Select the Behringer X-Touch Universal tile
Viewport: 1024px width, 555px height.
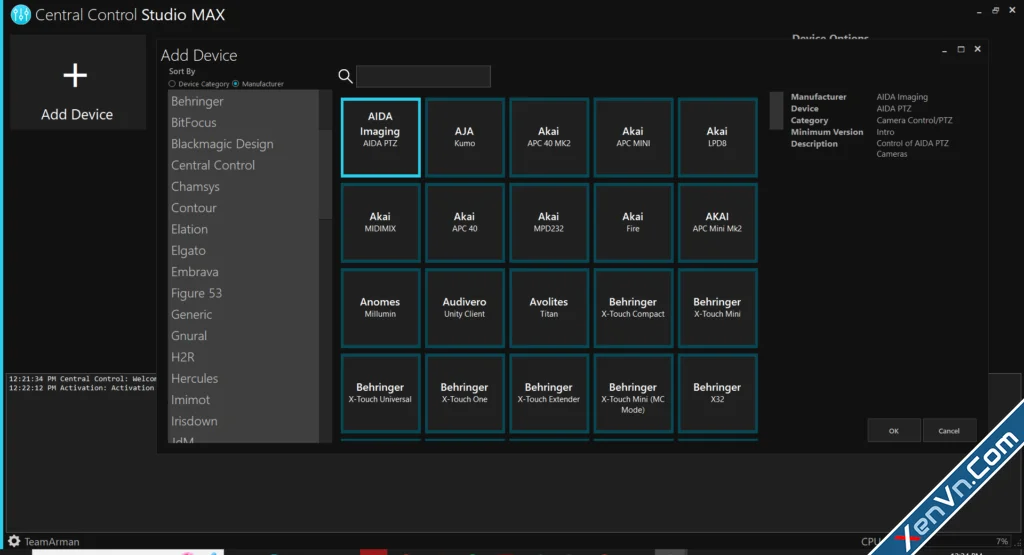[x=380, y=394]
